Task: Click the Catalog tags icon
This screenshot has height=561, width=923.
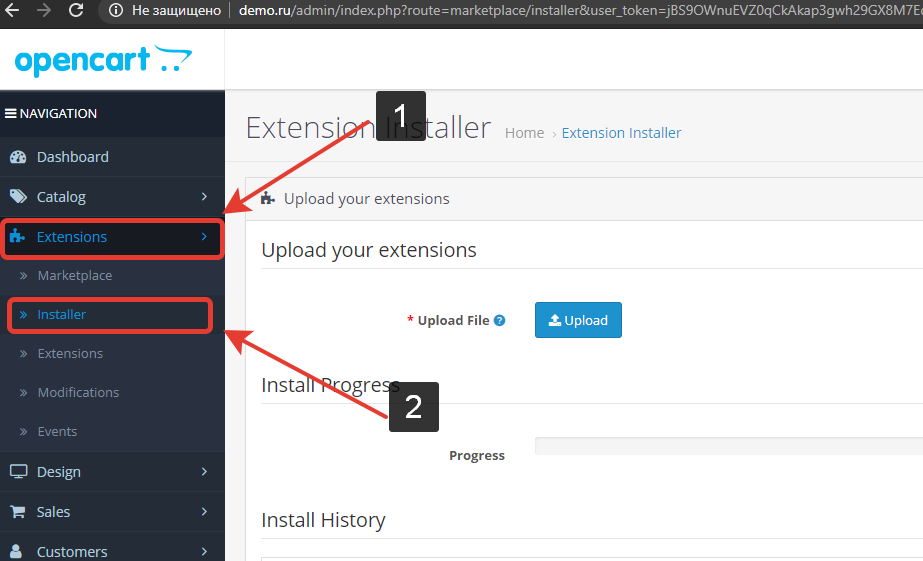Action: tap(18, 197)
